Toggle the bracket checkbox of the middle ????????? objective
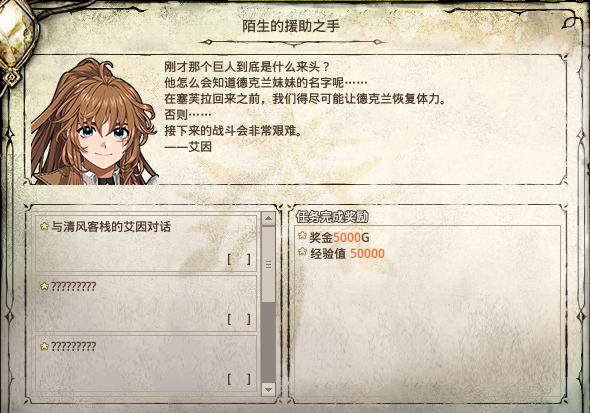The height and width of the screenshot is (413, 590). (x=239, y=319)
